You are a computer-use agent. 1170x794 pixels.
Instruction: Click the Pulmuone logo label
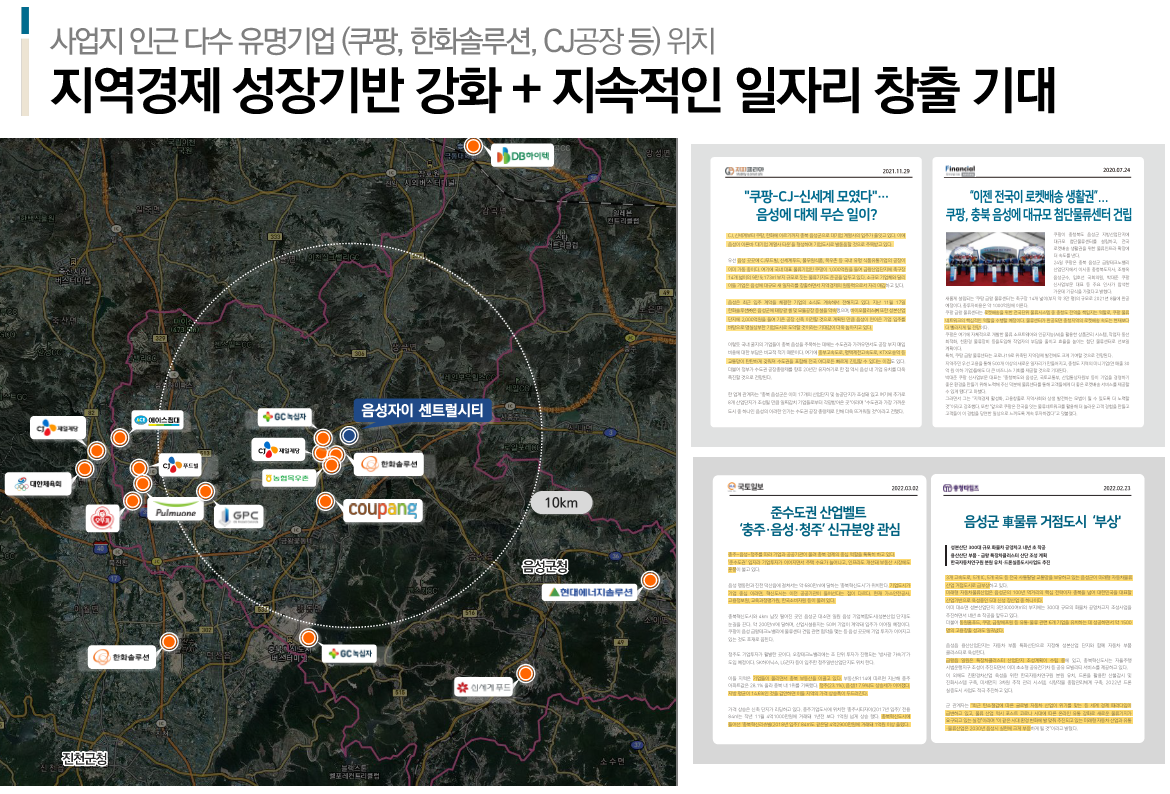tap(176, 511)
